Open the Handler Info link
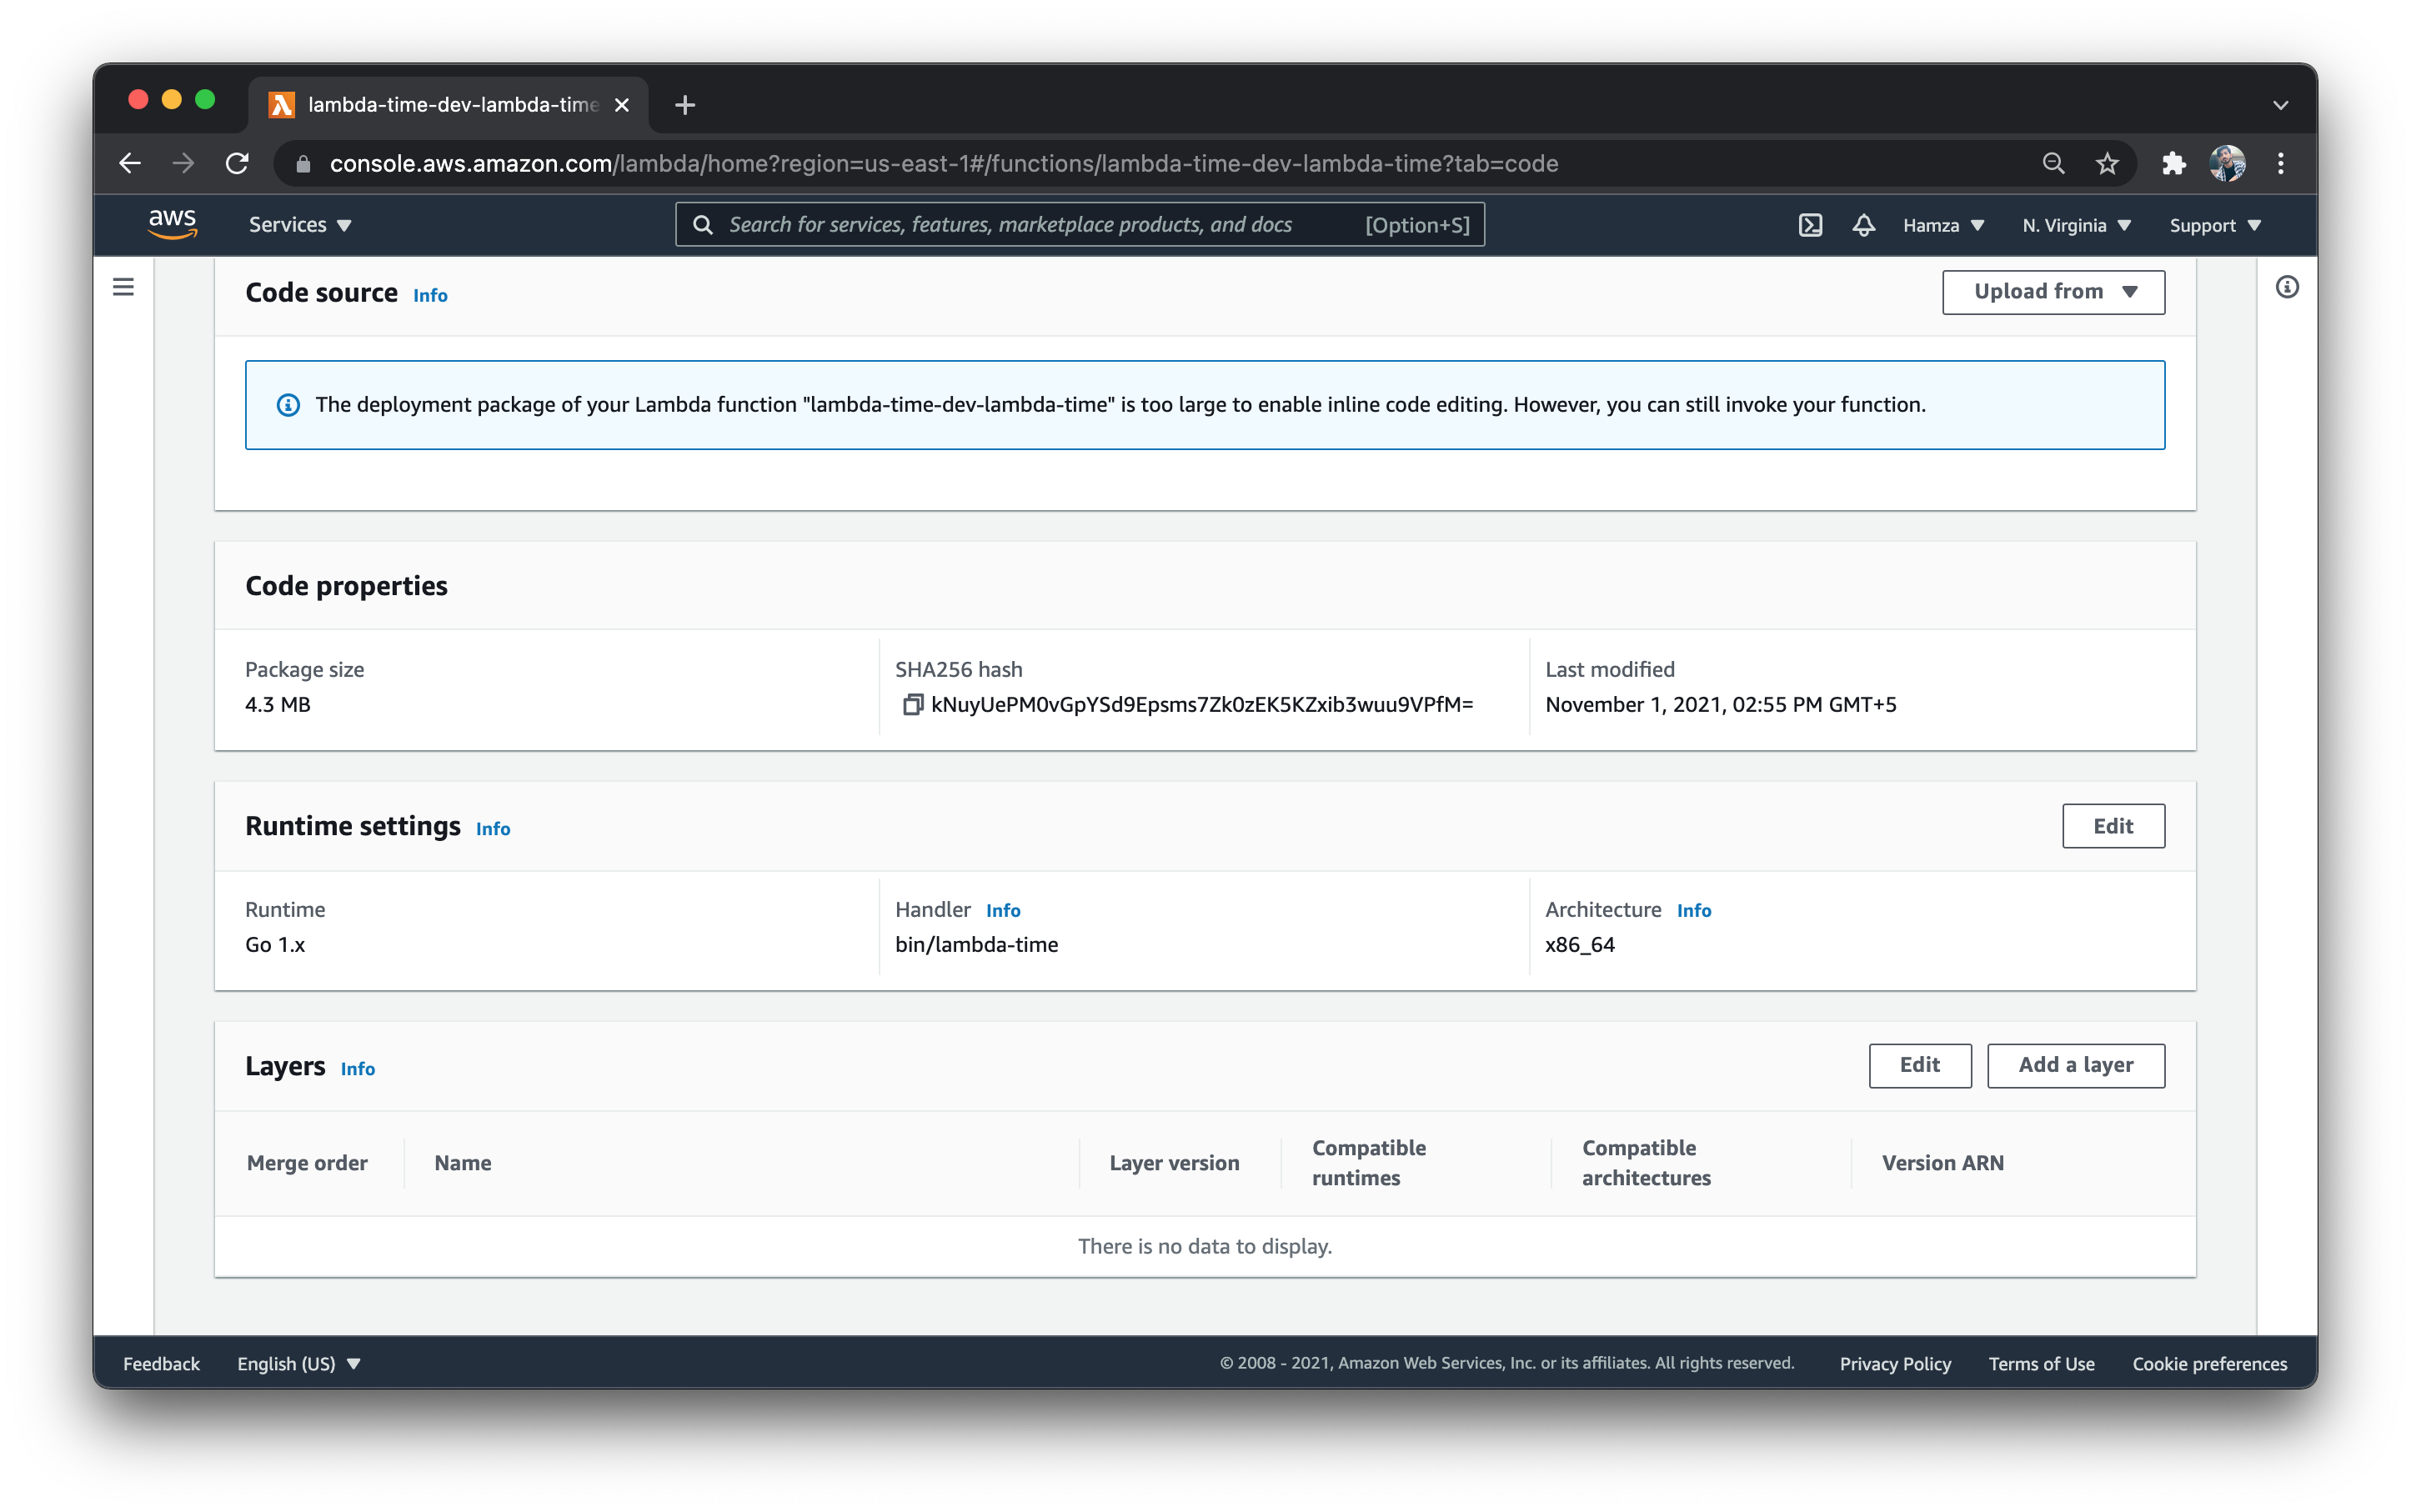 (x=1003, y=911)
